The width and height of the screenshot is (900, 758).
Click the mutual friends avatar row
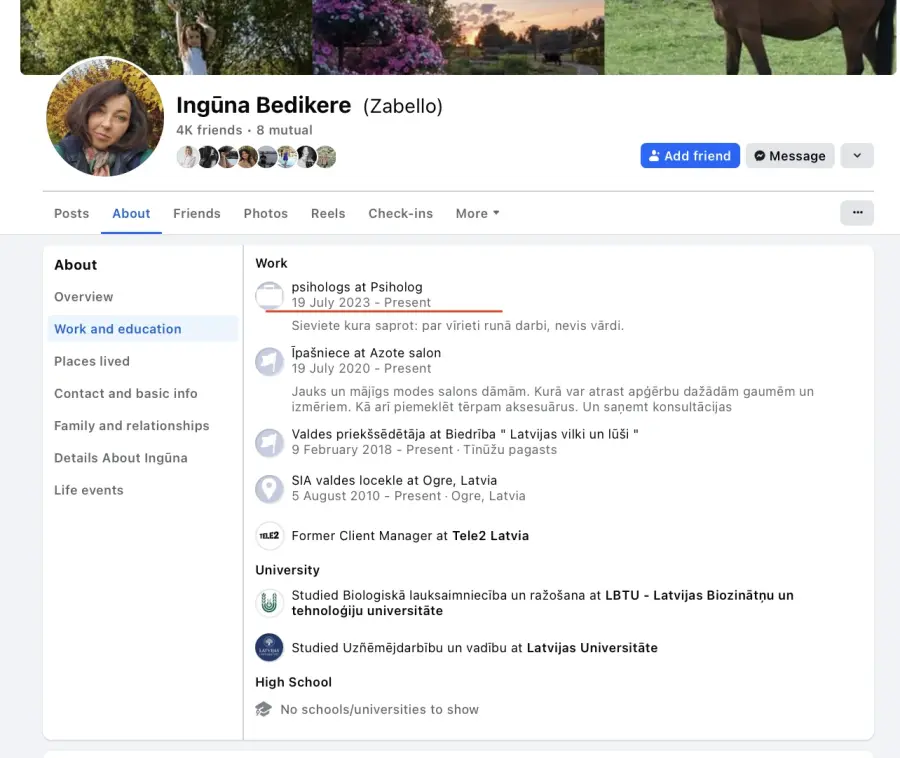256,157
